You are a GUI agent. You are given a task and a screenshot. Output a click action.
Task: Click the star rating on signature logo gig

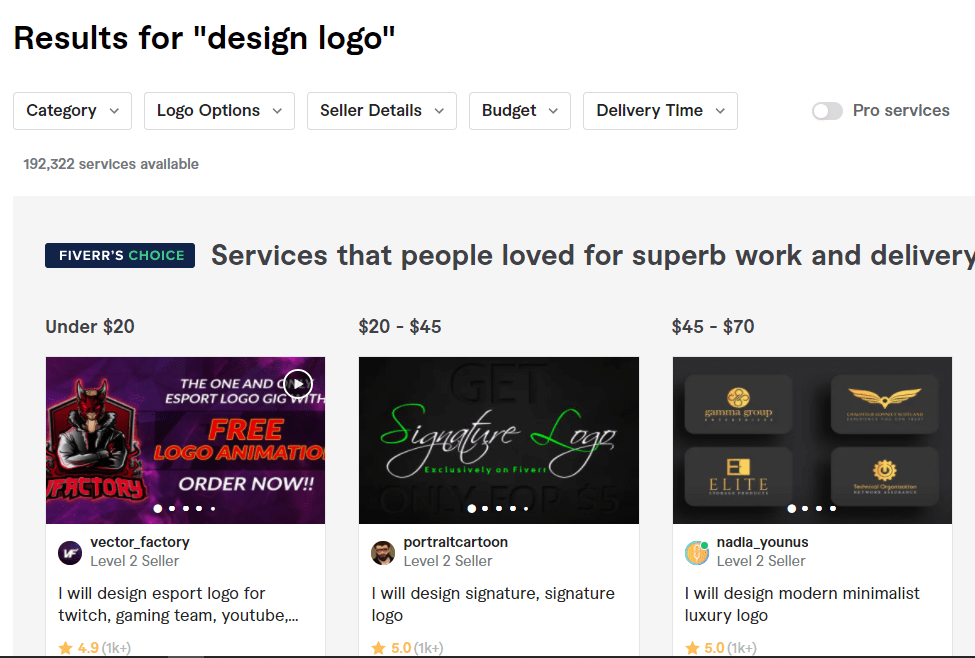click(x=379, y=648)
